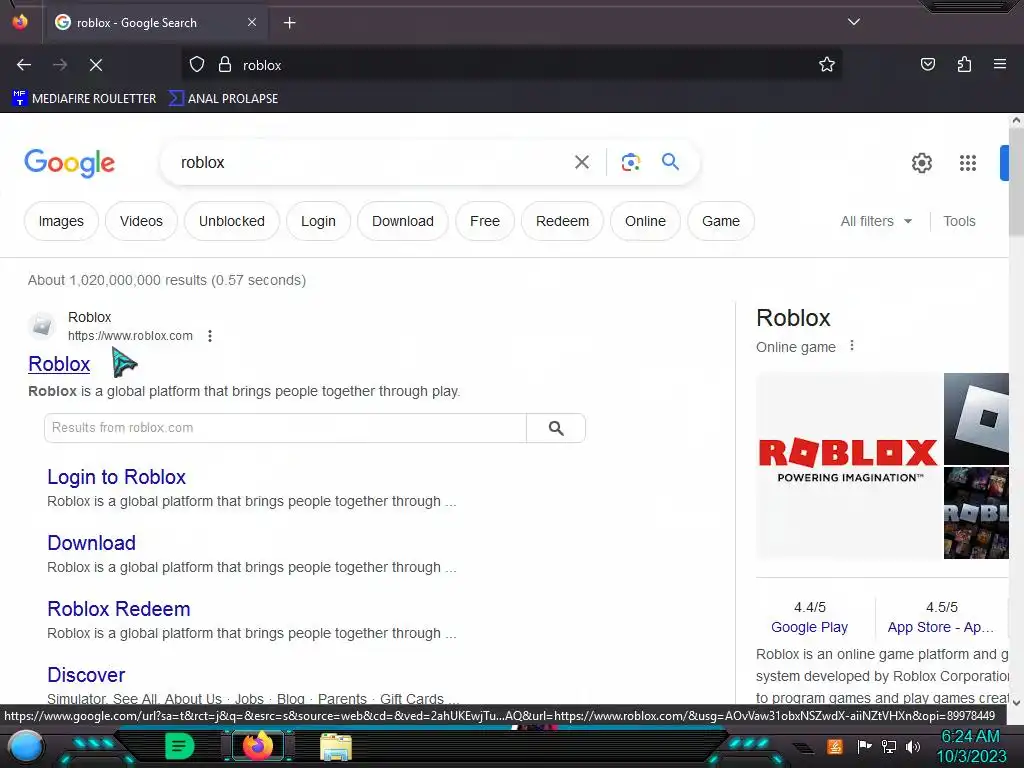
Task: Apply the Online search chip
Action: click(x=645, y=221)
